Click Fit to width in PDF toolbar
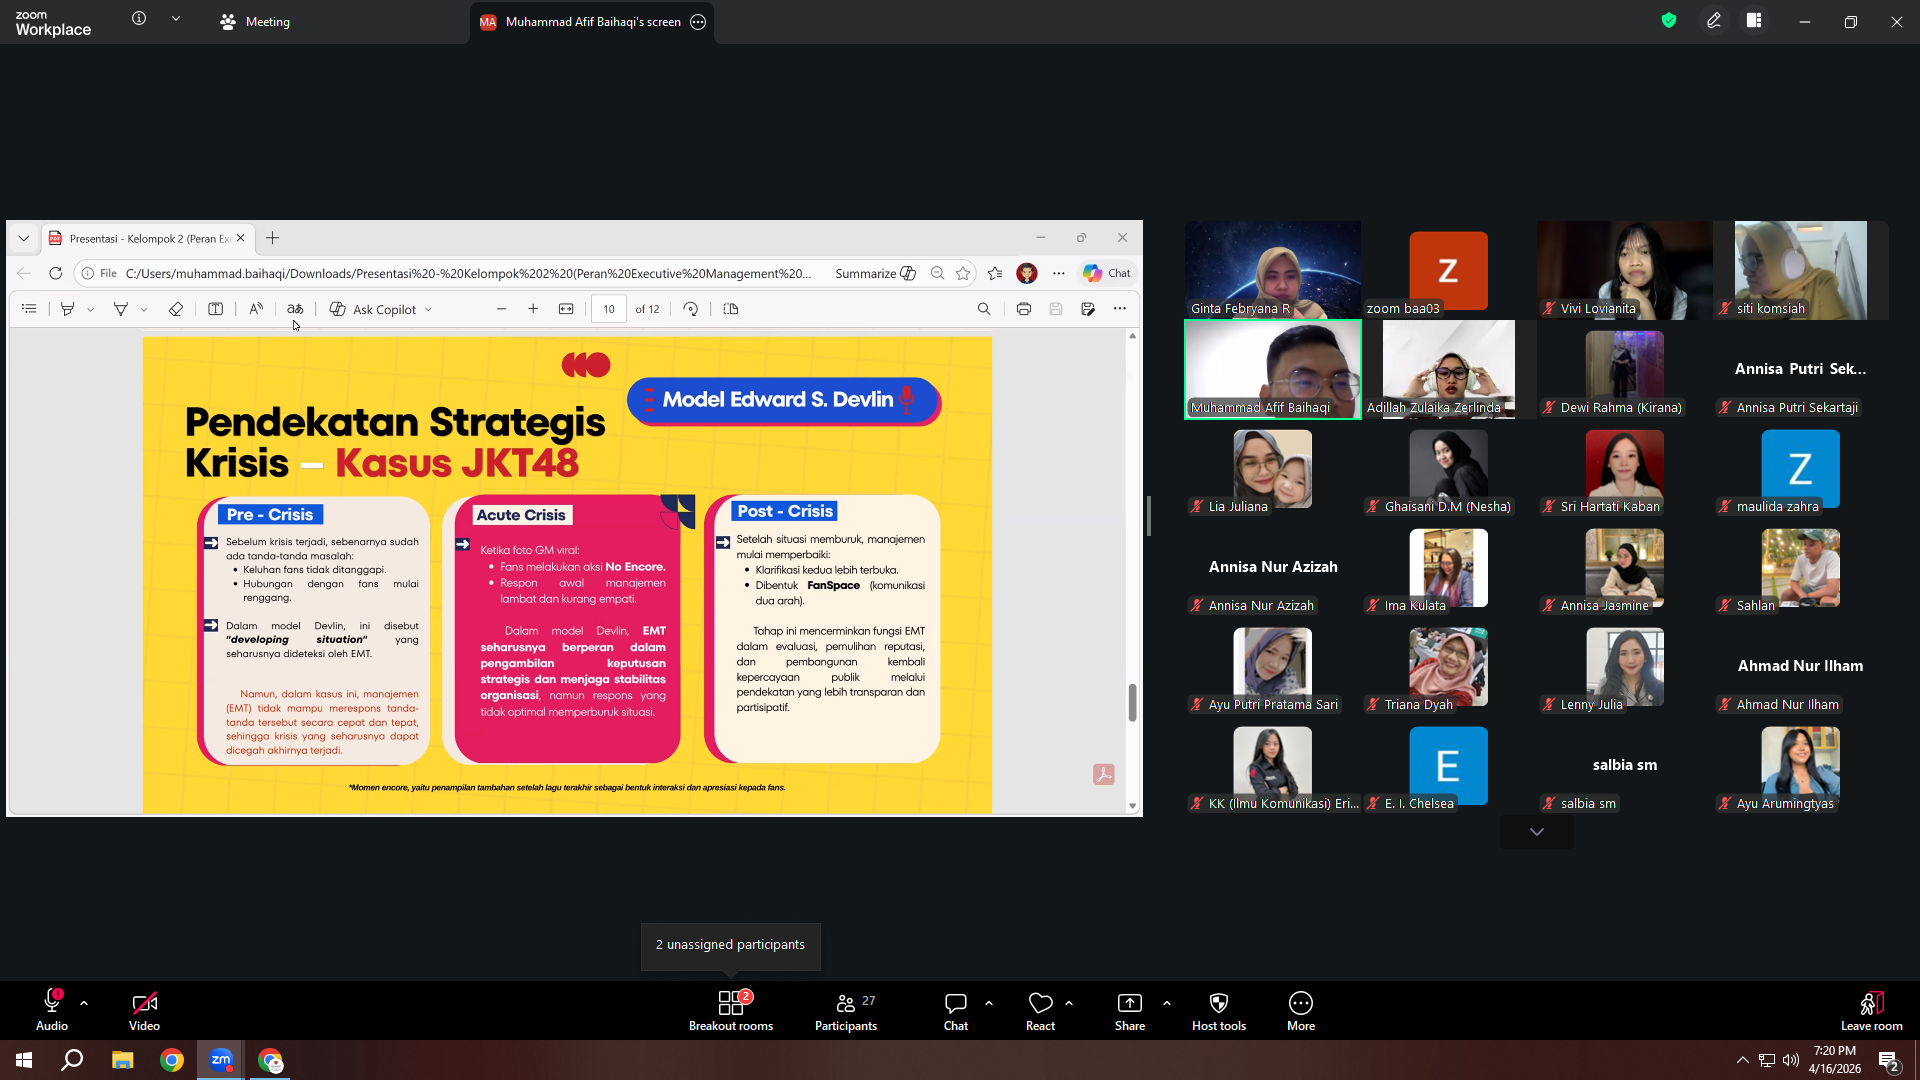 tap(566, 309)
